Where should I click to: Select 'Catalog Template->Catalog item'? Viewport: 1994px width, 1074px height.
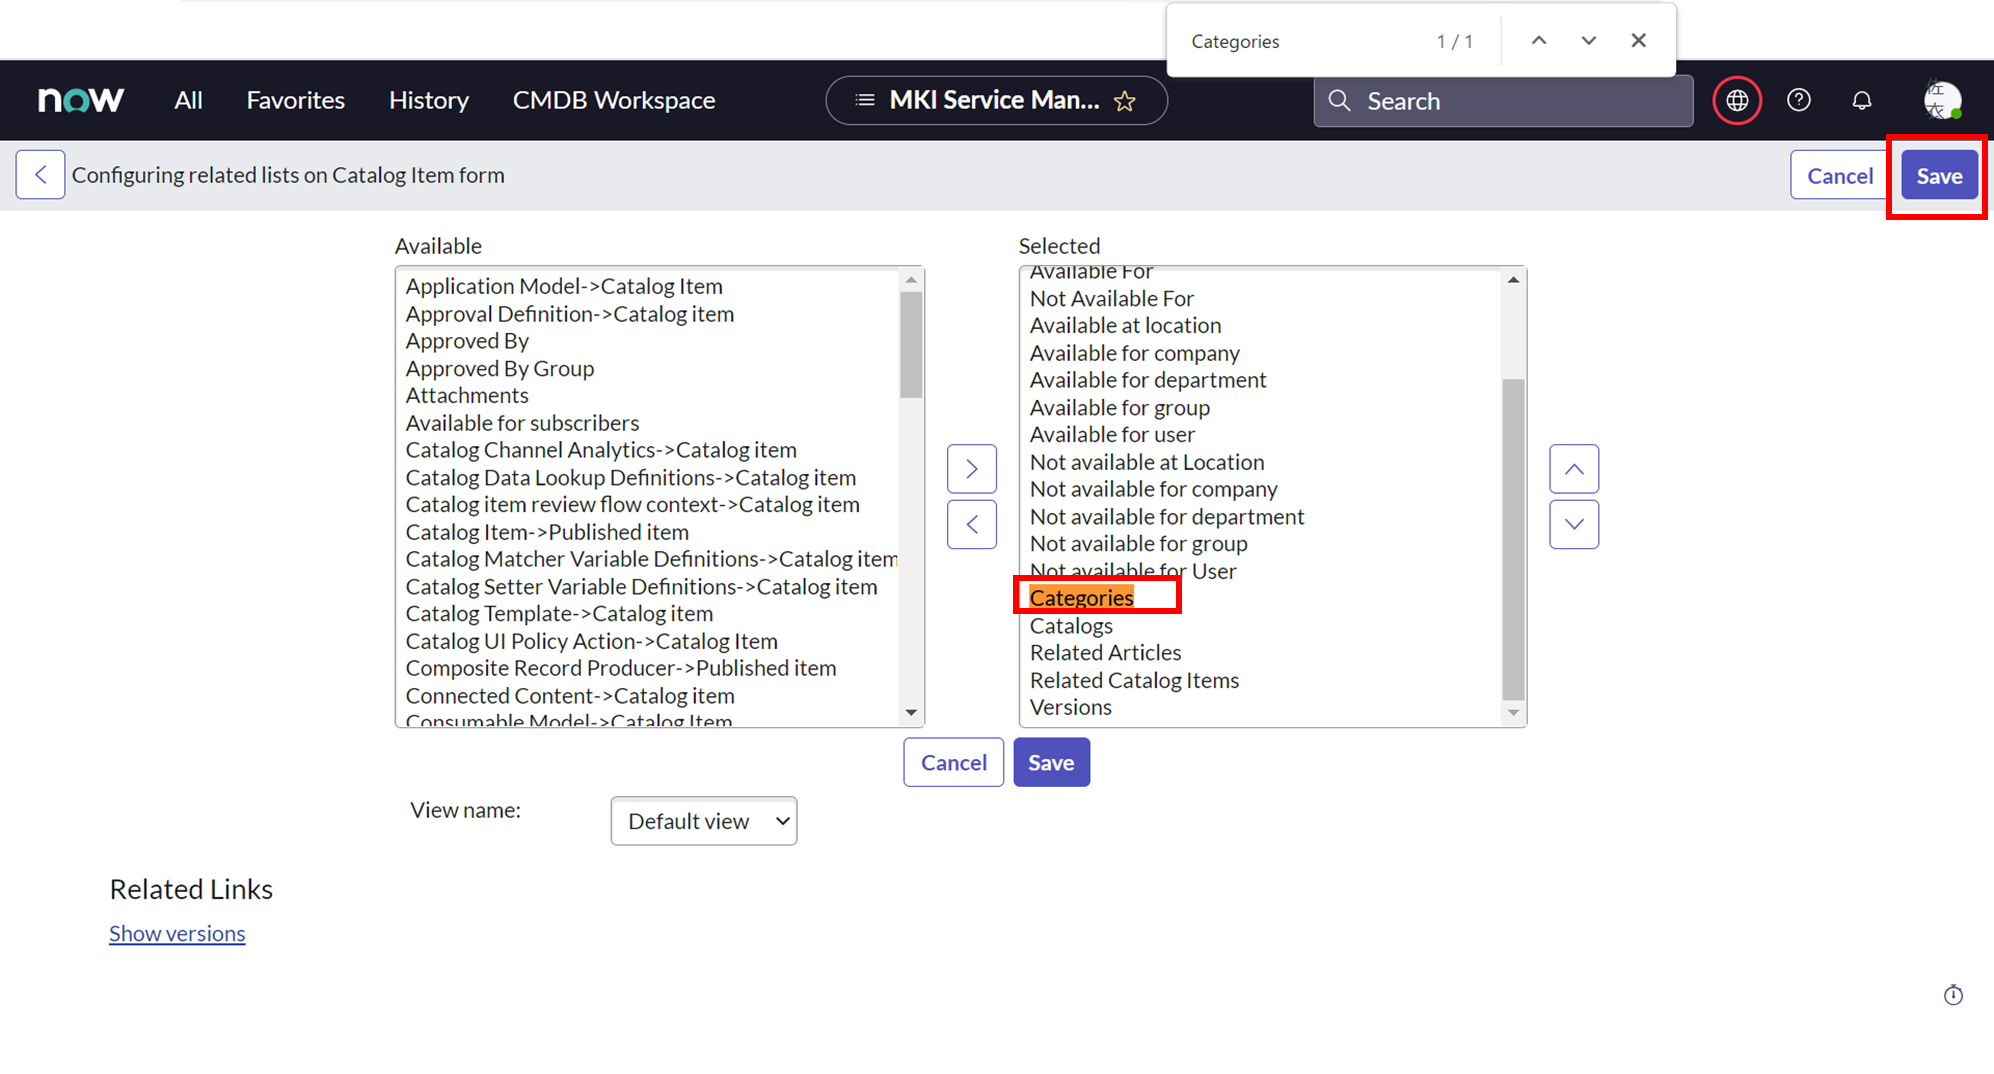pos(559,614)
